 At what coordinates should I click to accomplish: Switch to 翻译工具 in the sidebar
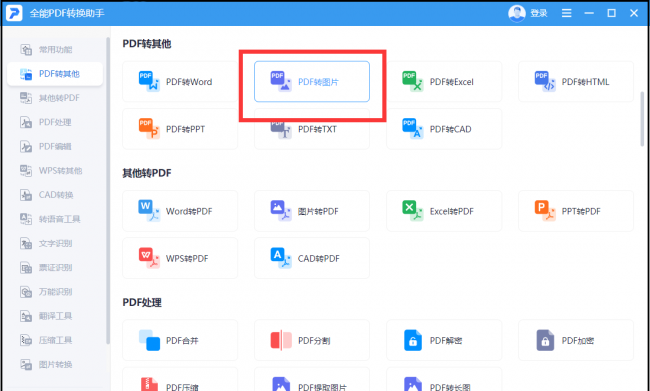[55, 316]
